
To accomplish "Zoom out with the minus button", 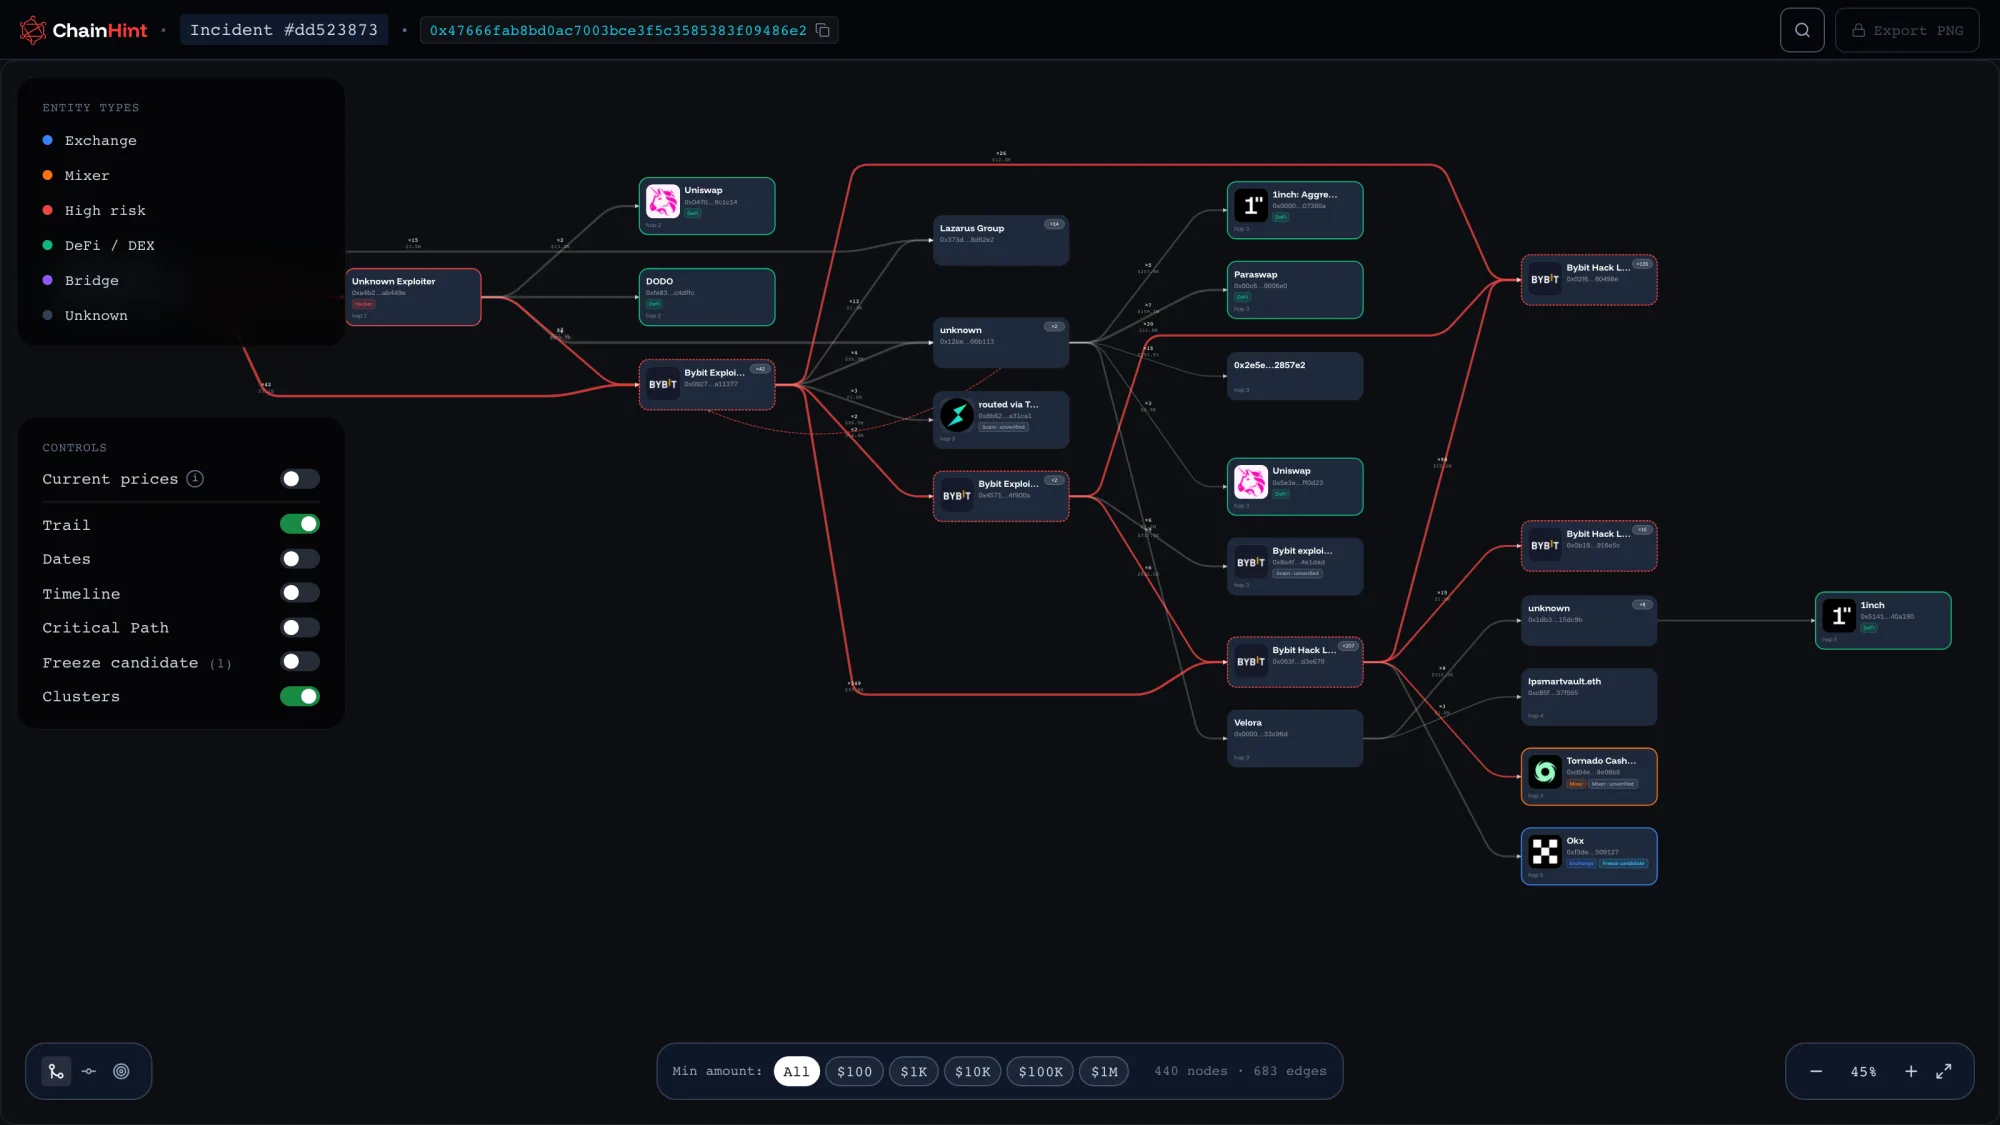I will click(1816, 1071).
